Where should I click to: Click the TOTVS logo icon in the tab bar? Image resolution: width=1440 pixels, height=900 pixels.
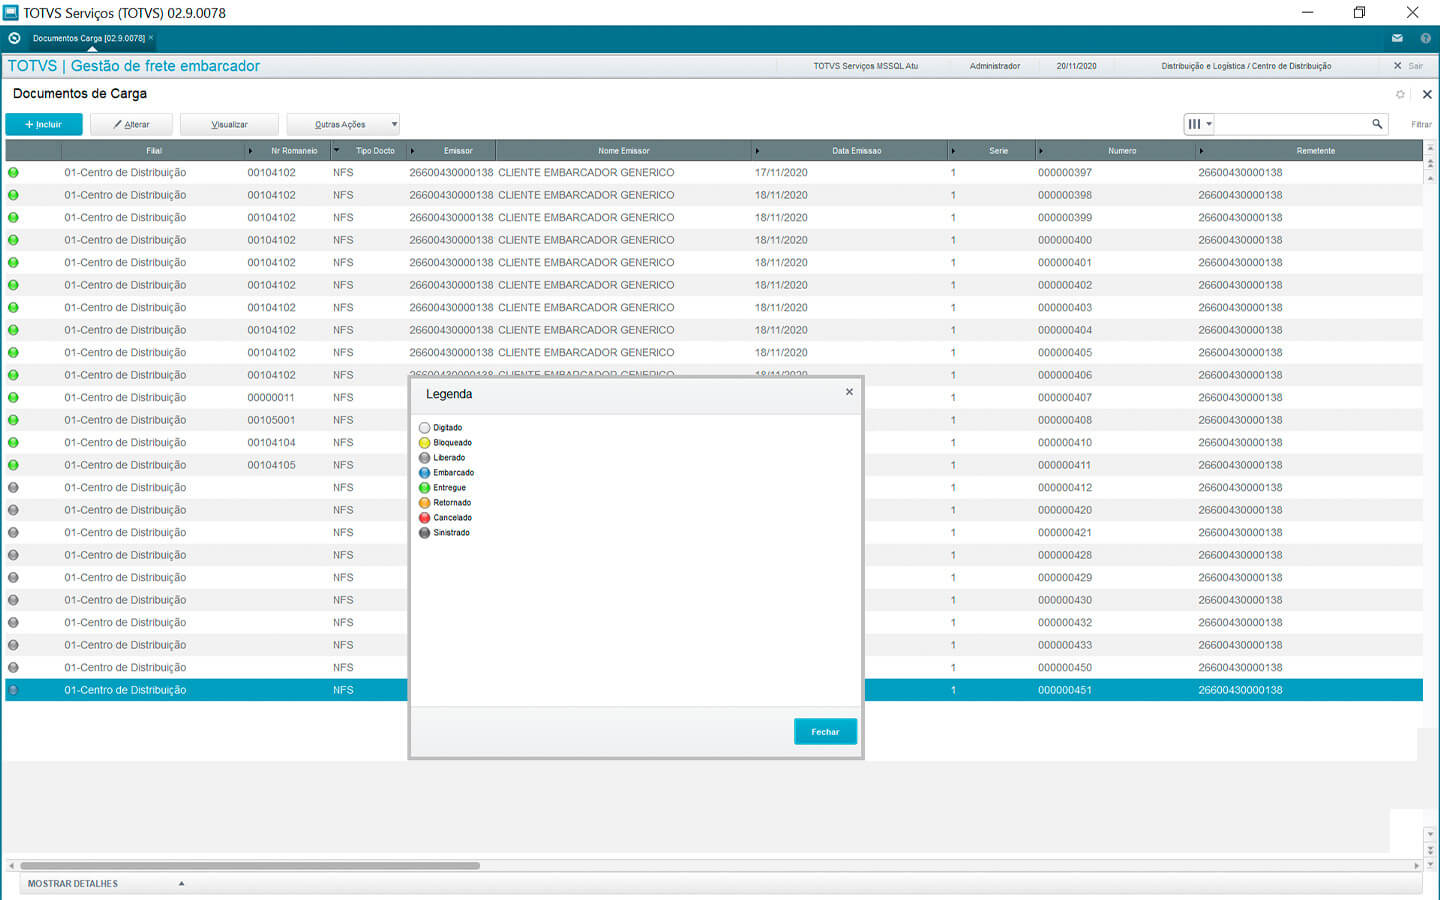pyautogui.click(x=14, y=38)
